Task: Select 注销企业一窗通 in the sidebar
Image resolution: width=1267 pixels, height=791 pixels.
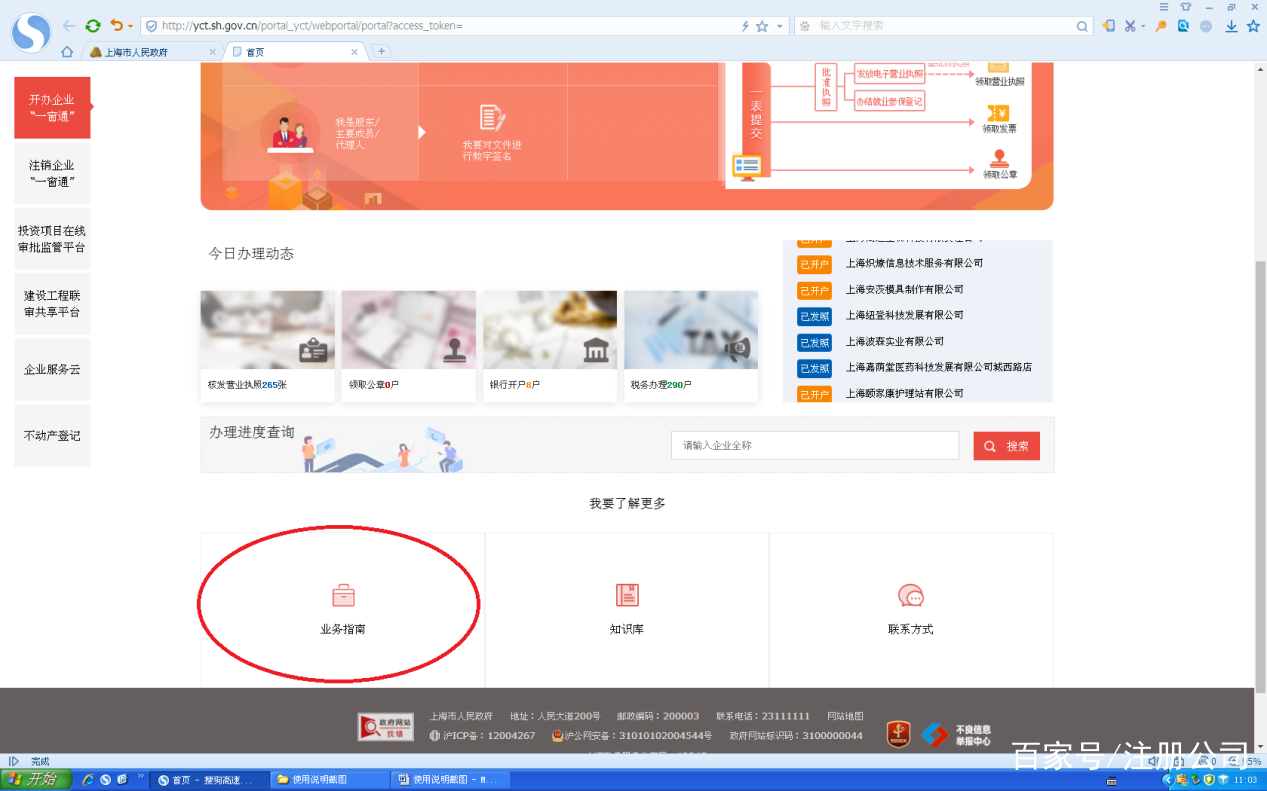Action: pyautogui.click(x=51, y=172)
